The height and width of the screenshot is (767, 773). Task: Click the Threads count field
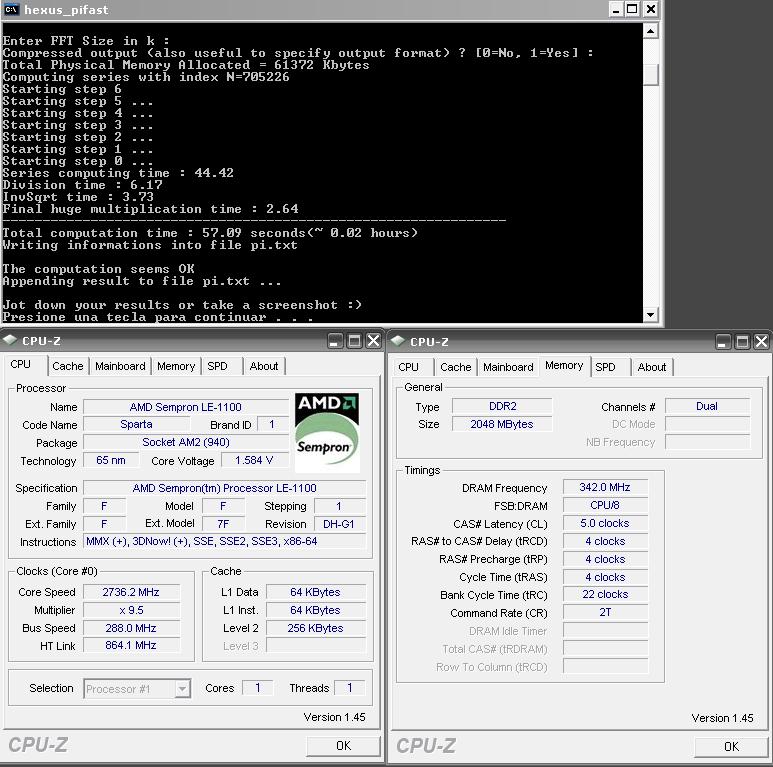tap(350, 688)
